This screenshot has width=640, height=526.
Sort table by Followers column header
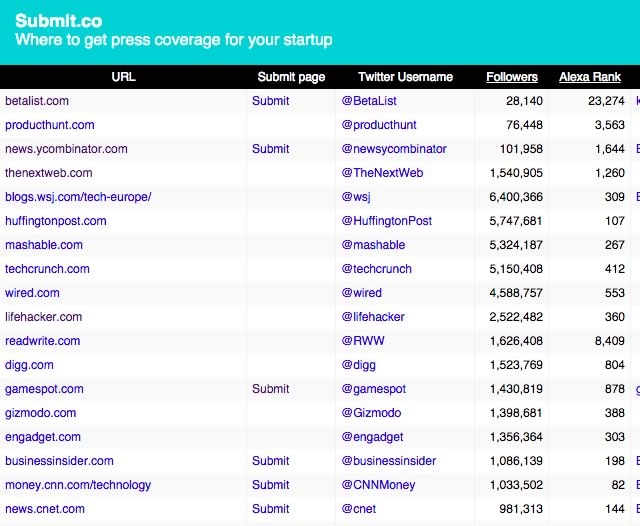pos(512,77)
